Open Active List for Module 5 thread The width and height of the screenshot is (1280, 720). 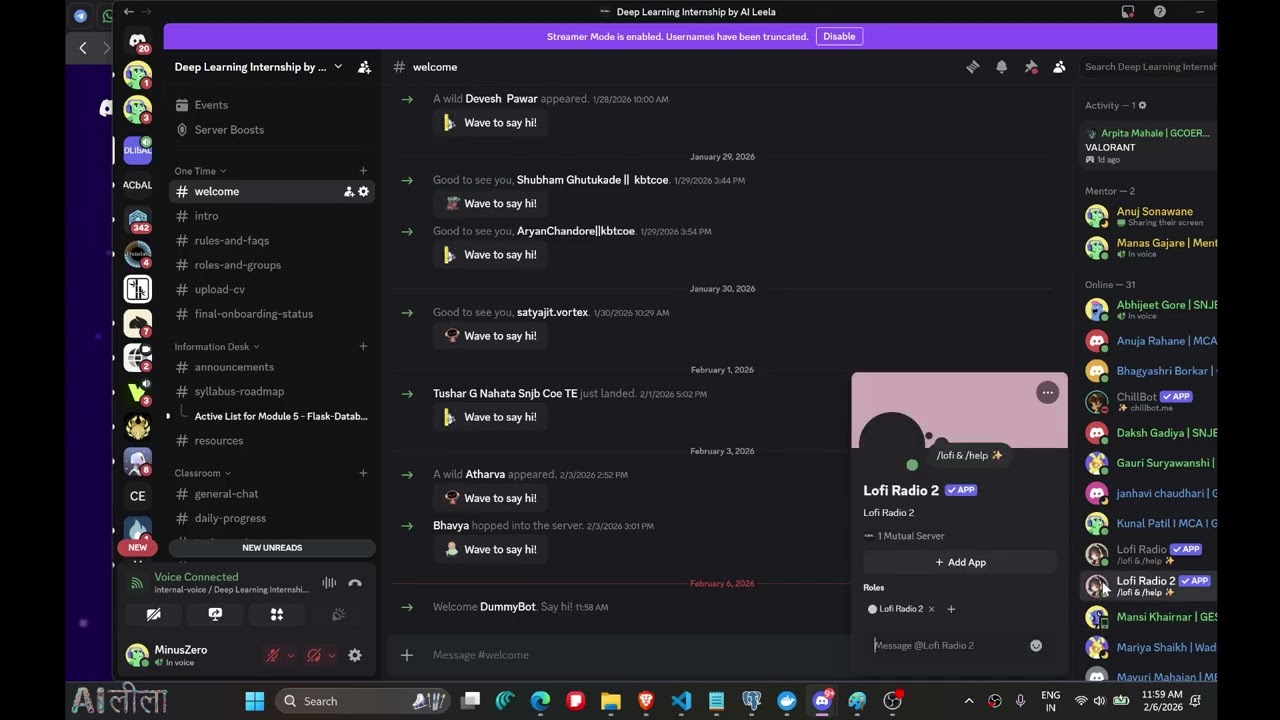click(x=281, y=416)
